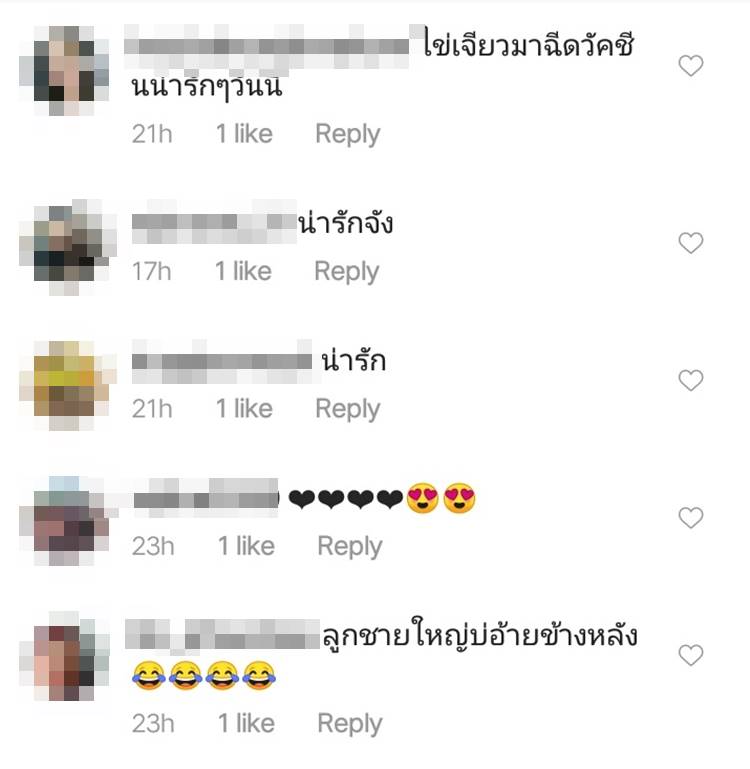
Task: Like the first comment with heart icon
Action: click(691, 66)
